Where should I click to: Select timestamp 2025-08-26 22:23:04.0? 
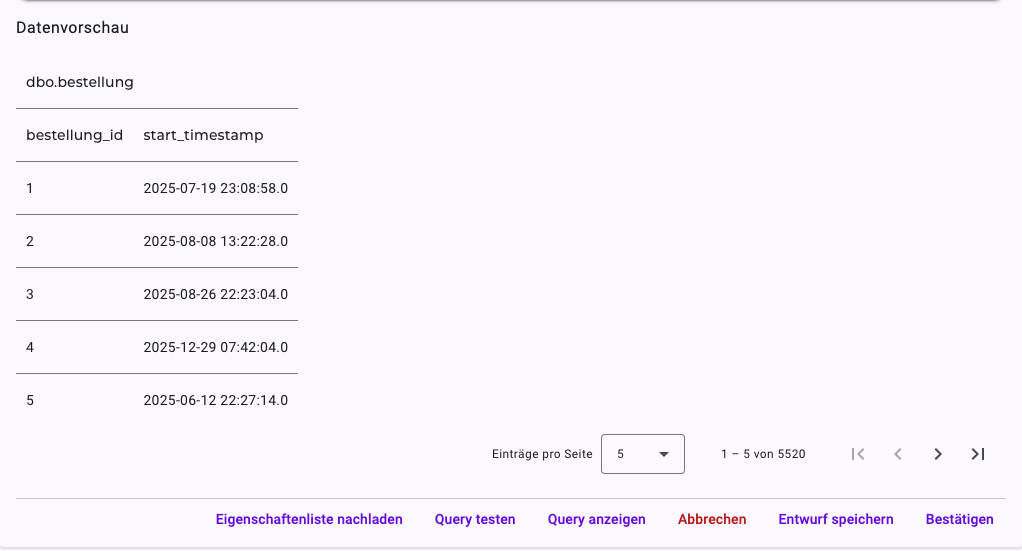216,294
